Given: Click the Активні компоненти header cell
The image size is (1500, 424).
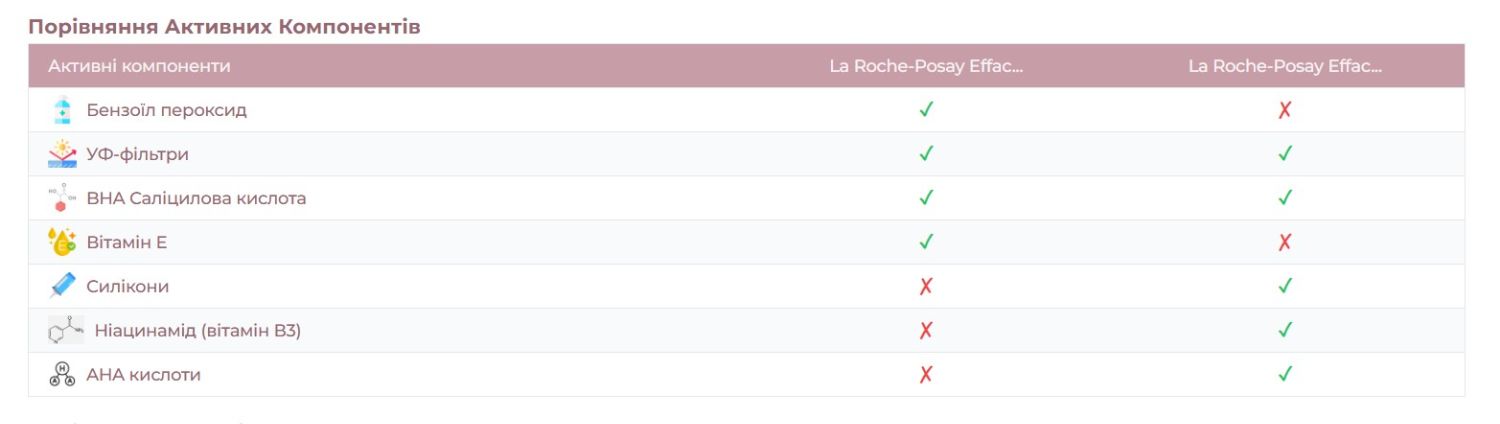Looking at the screenshot, I should tap(139, 66).
